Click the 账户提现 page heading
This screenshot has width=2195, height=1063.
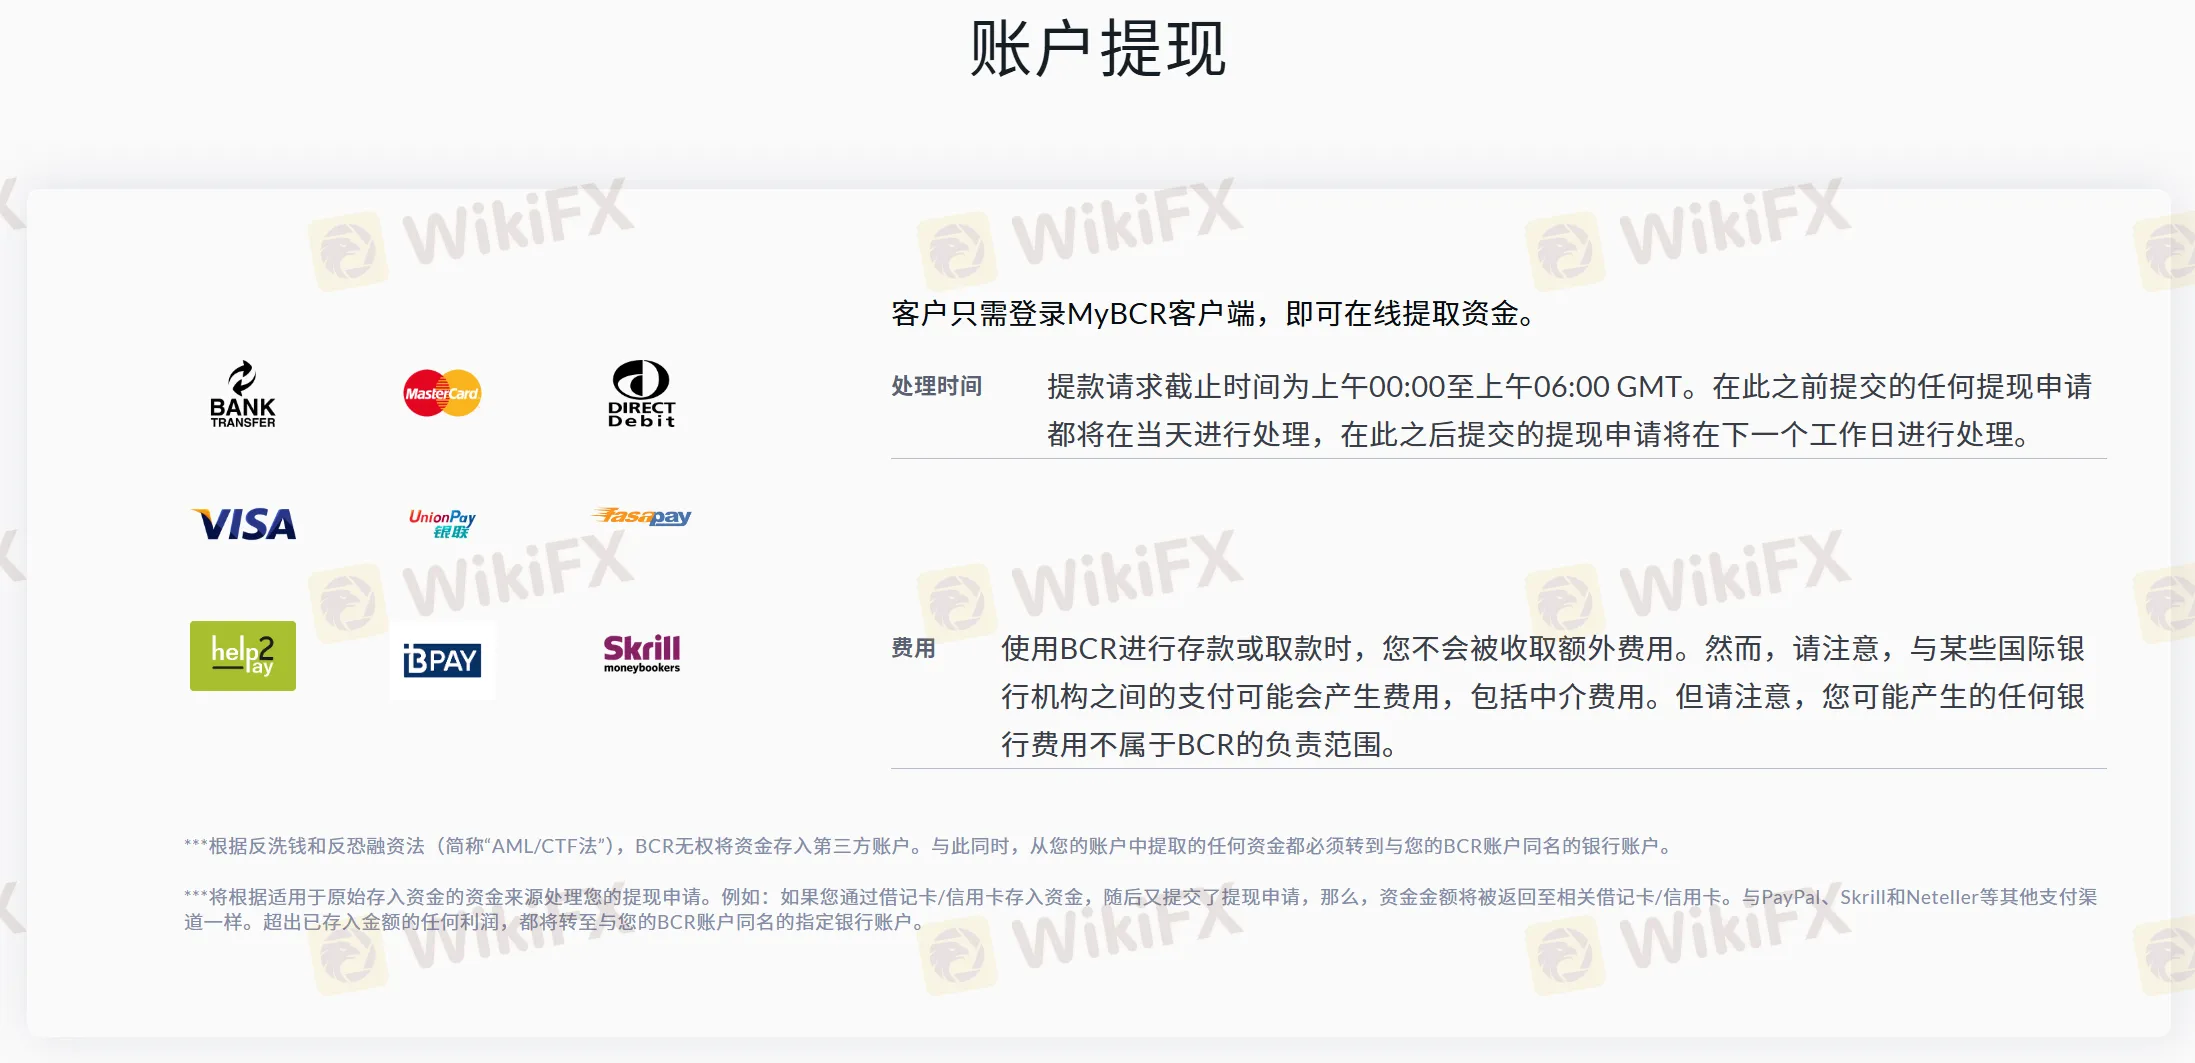coord(1097,48)
